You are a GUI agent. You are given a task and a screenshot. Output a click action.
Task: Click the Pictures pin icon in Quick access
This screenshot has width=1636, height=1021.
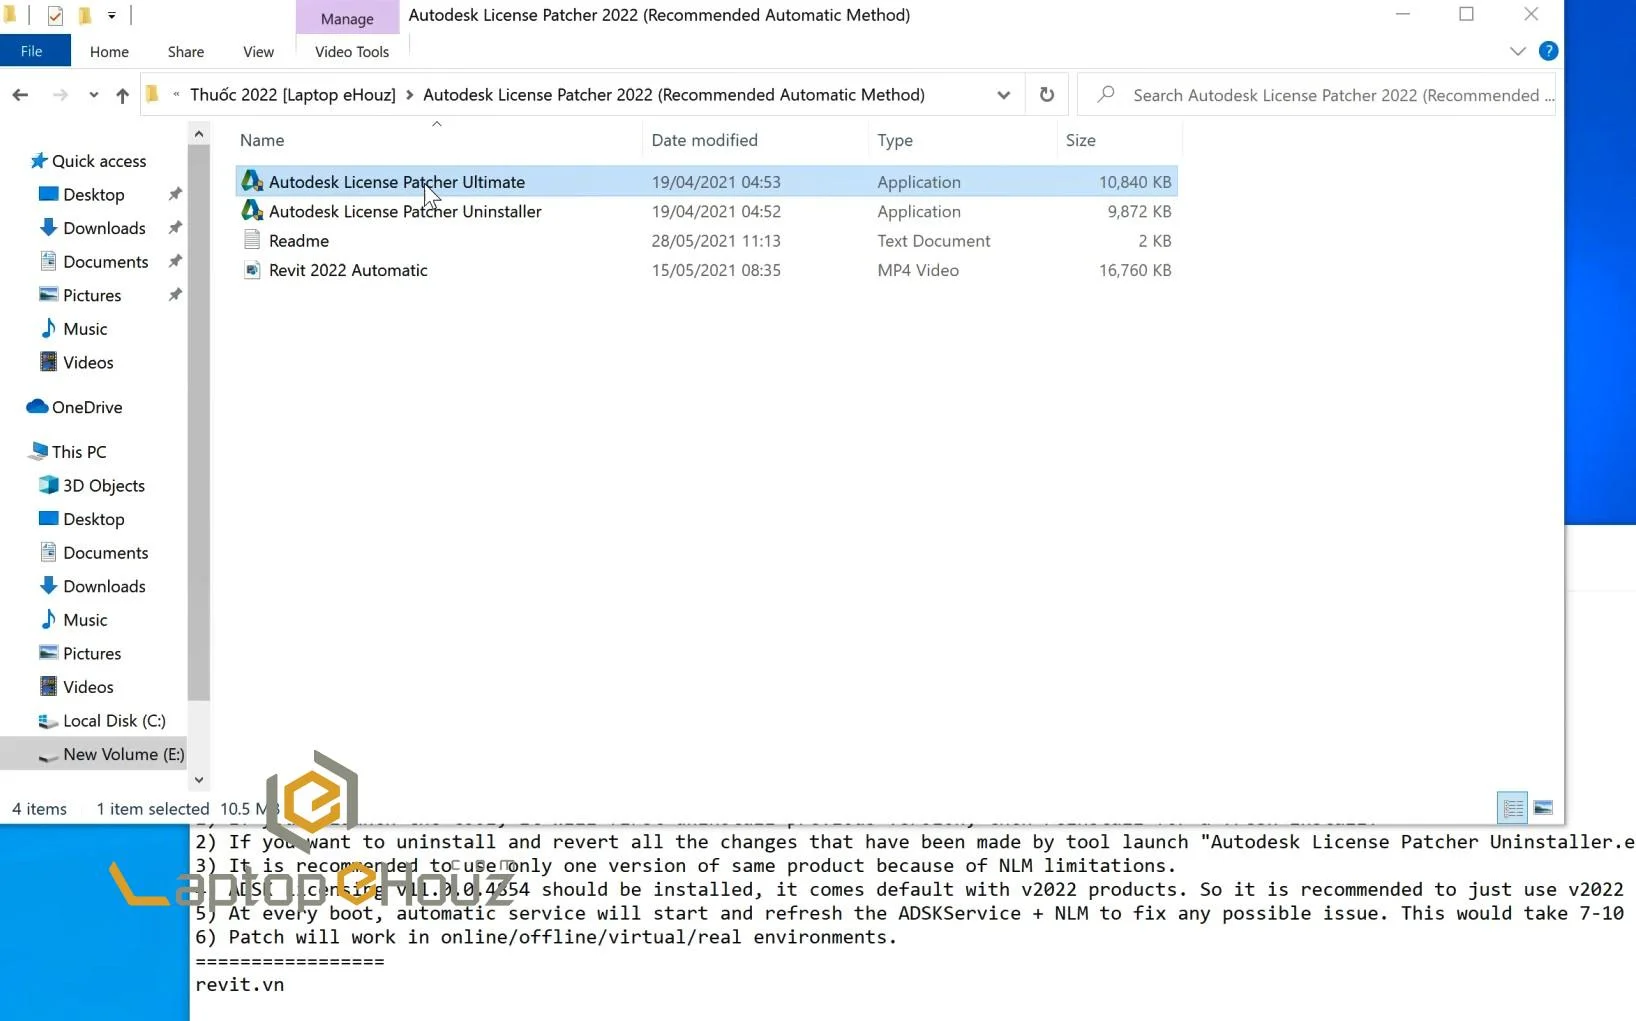(175, 295)
